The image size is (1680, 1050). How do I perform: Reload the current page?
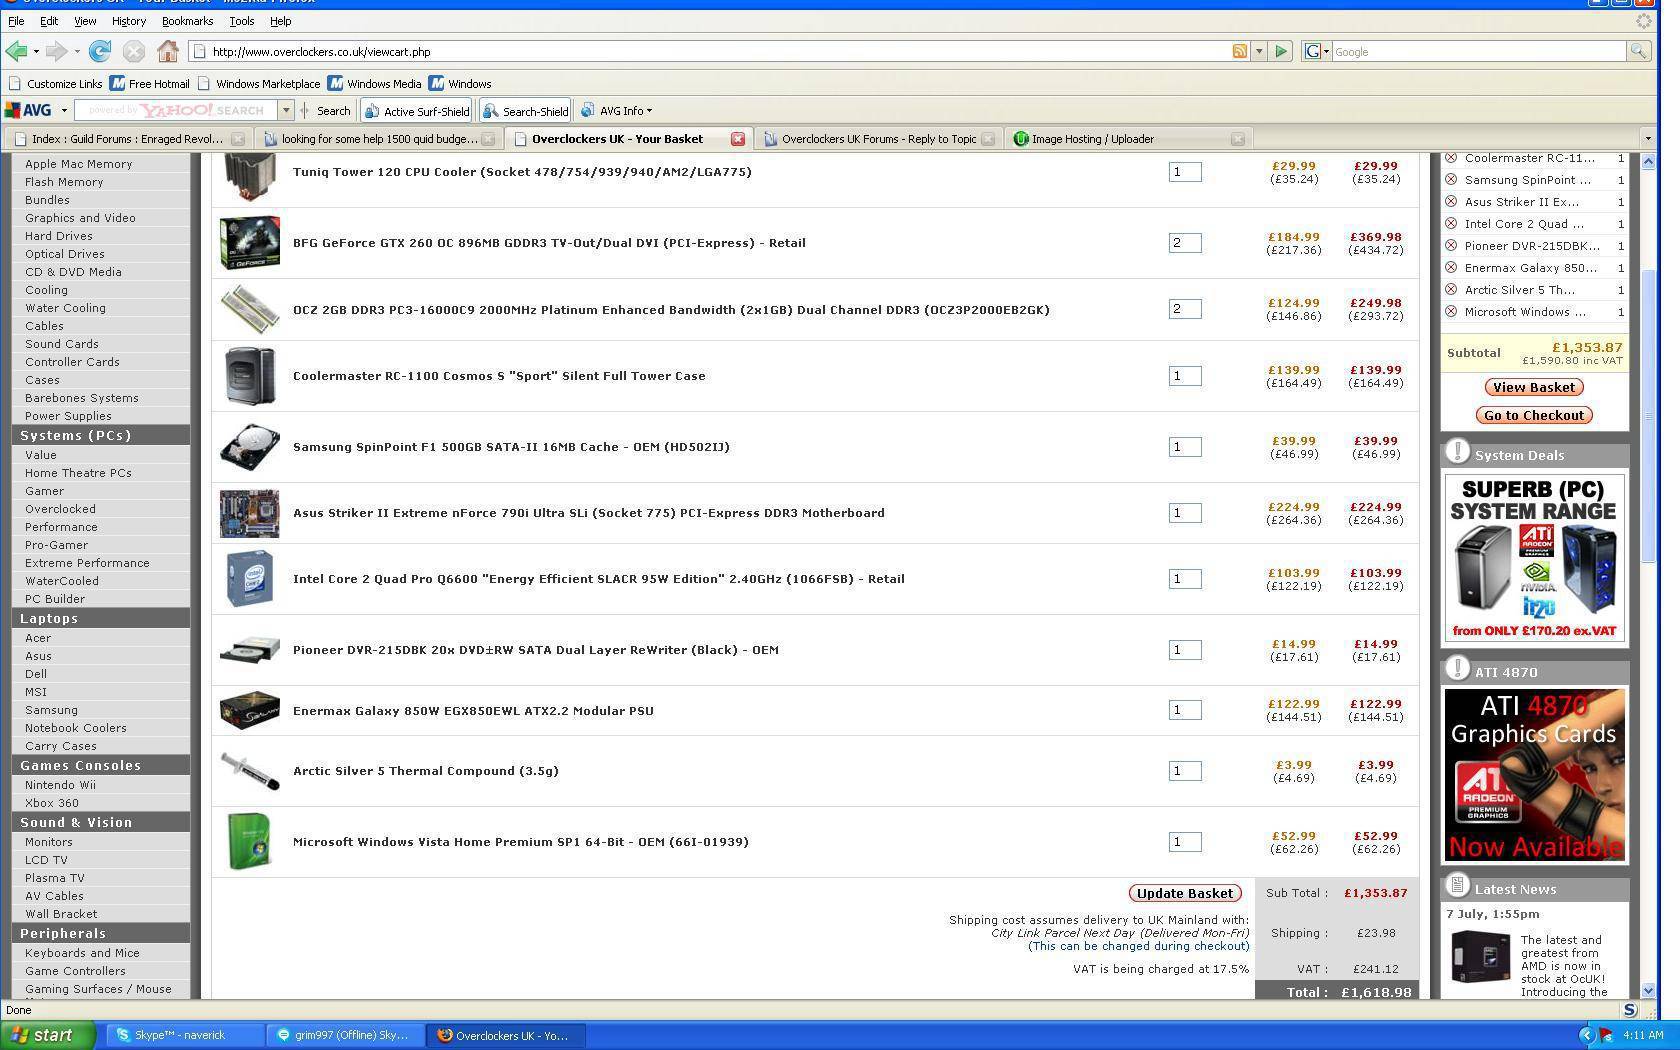99,51
